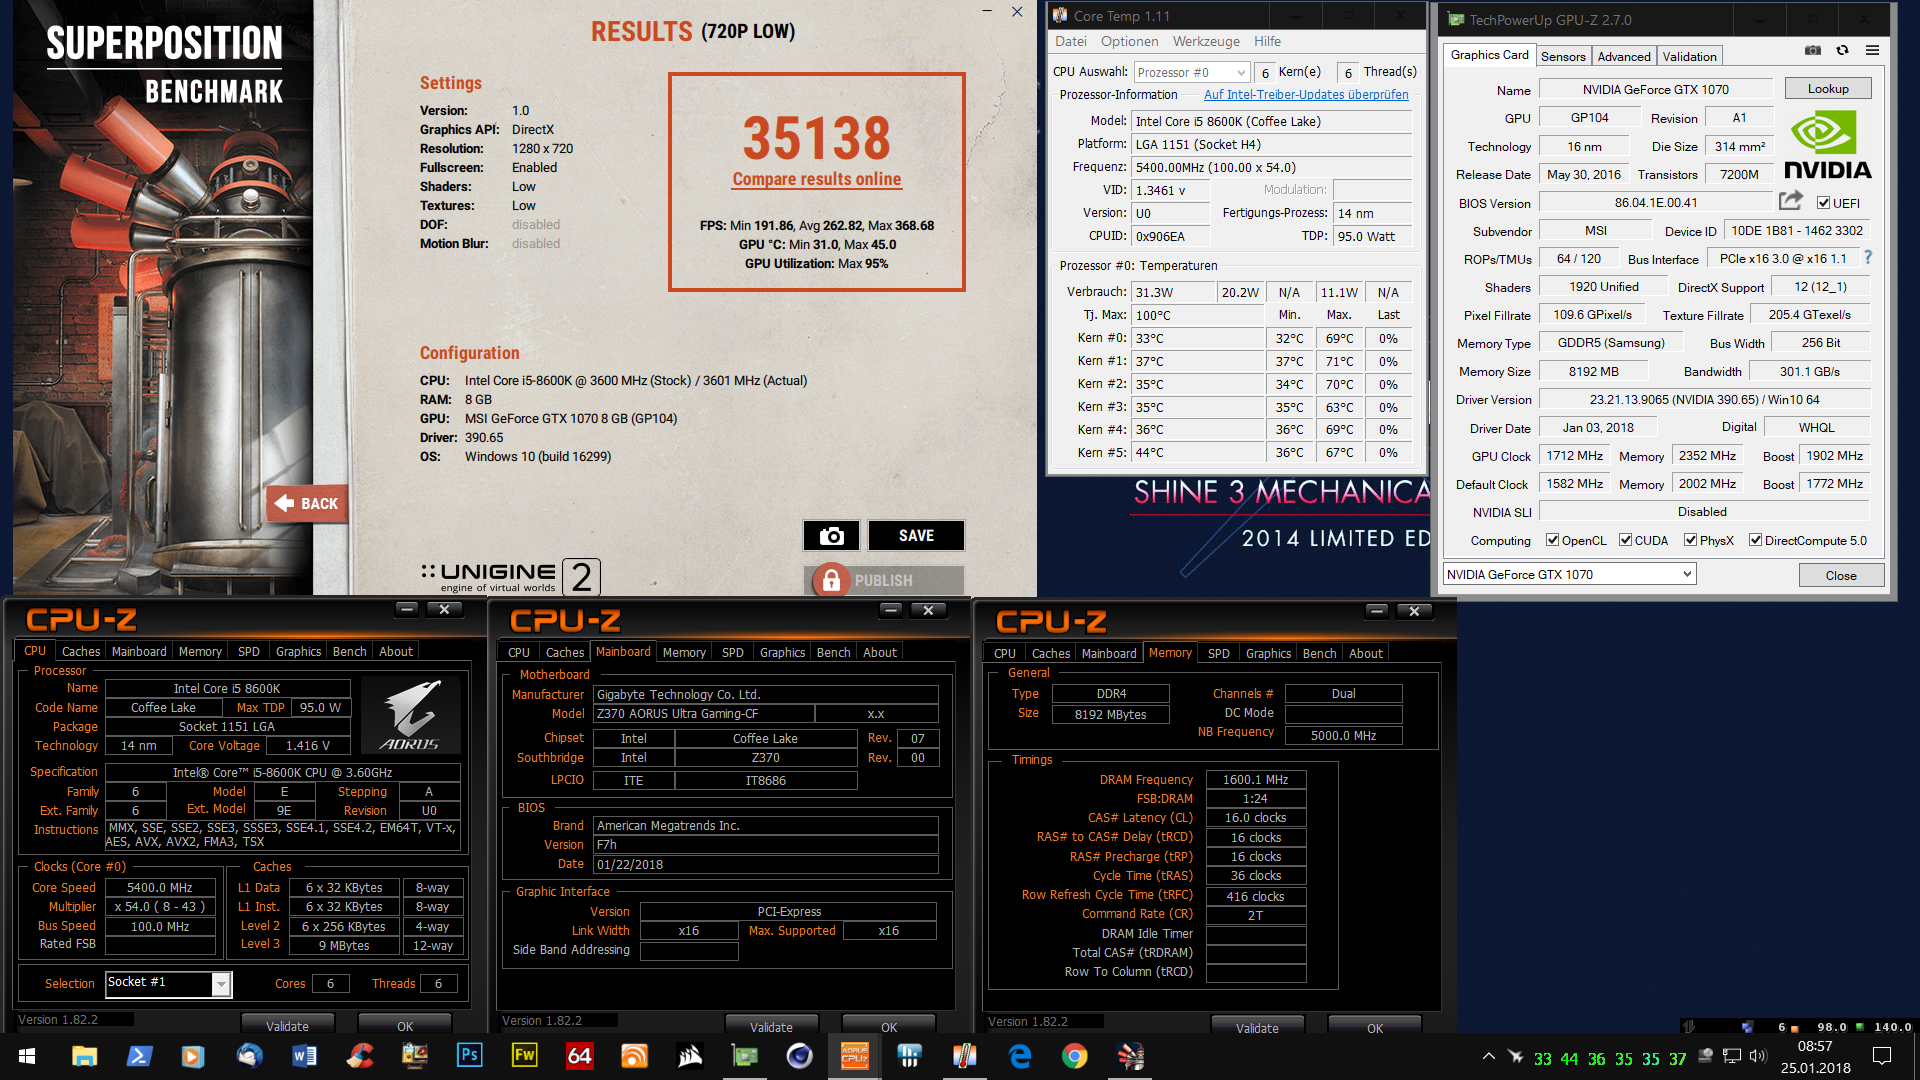This screenshot has width=1920, height=1080.
Task: Click the BIOS share export icon
Action: point(1790,201)
